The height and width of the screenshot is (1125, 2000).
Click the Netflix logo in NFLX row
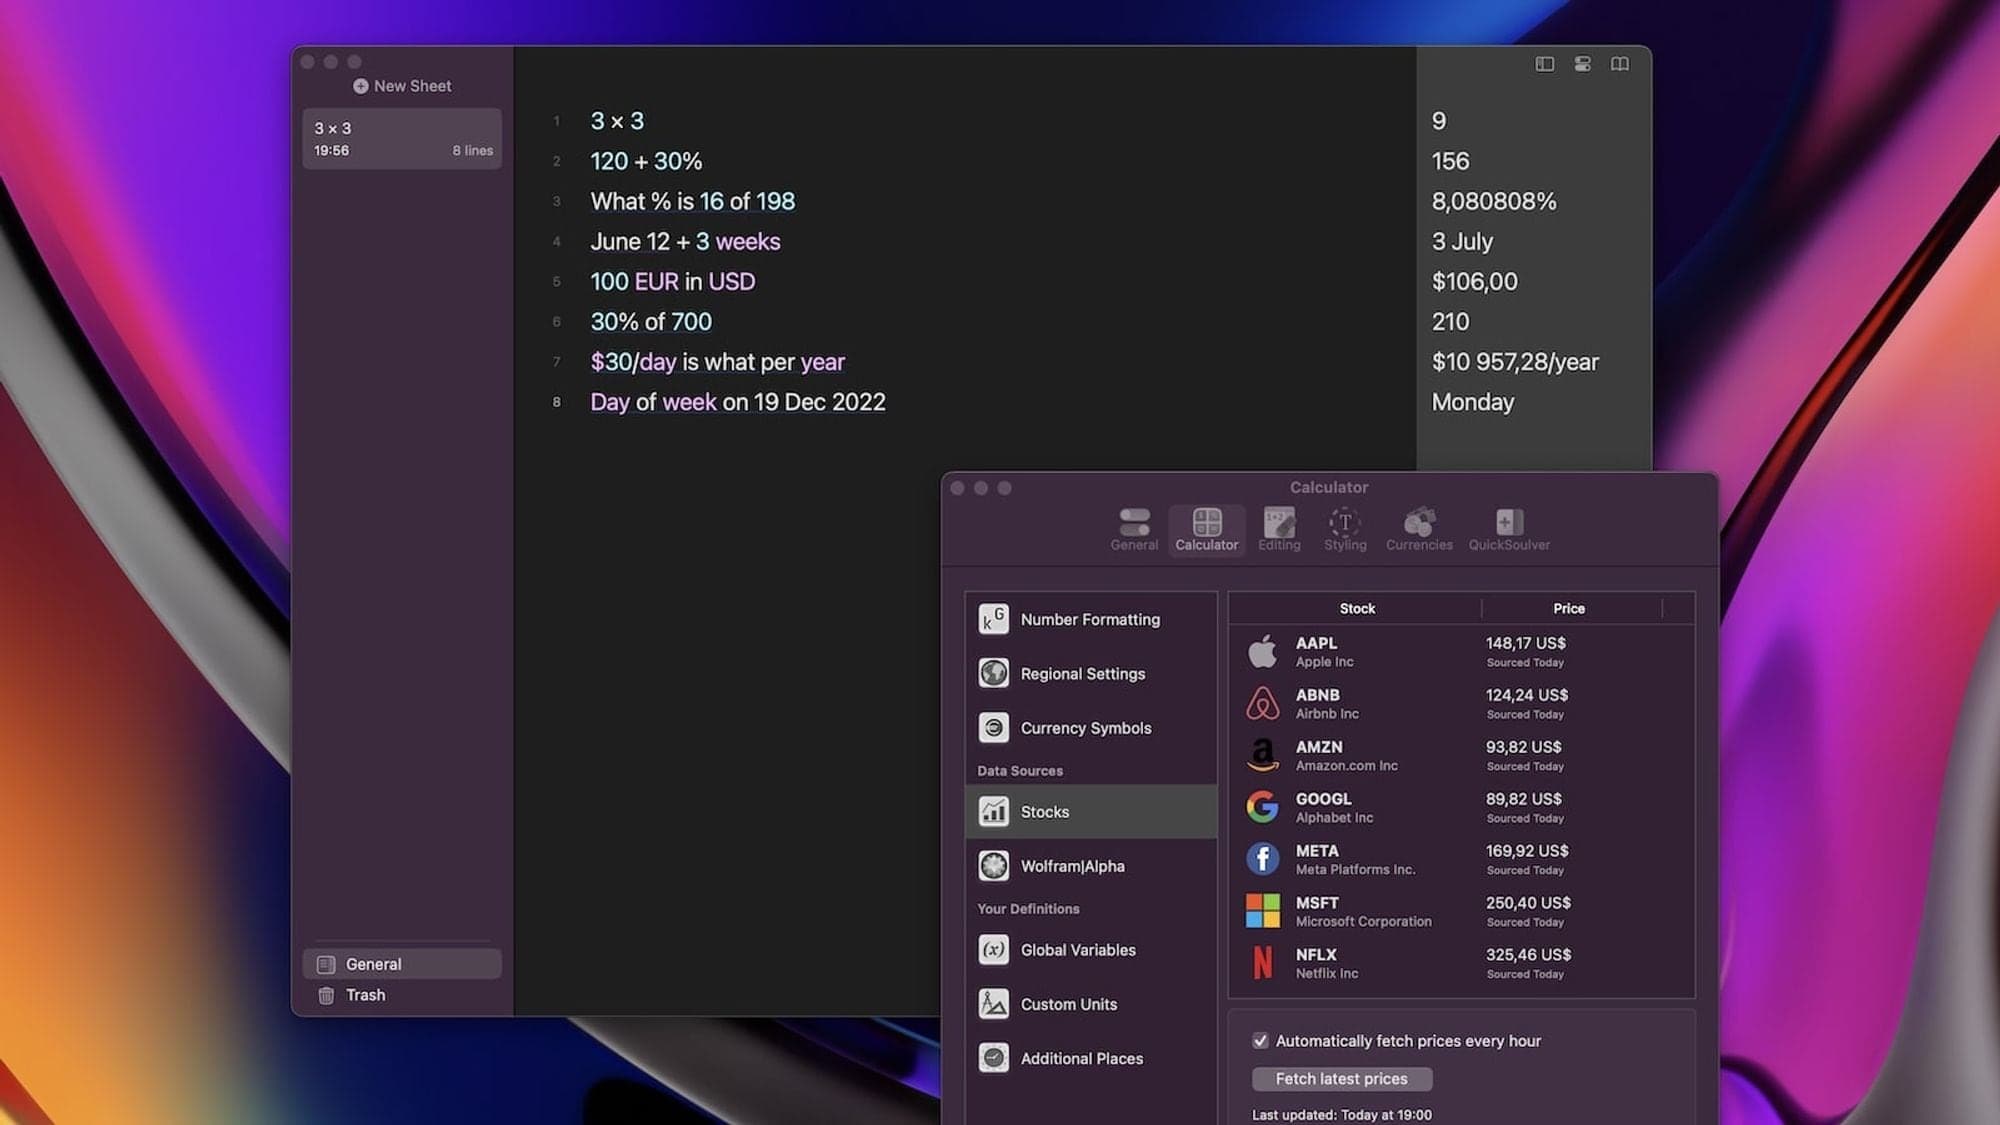tap(1262, 962)
